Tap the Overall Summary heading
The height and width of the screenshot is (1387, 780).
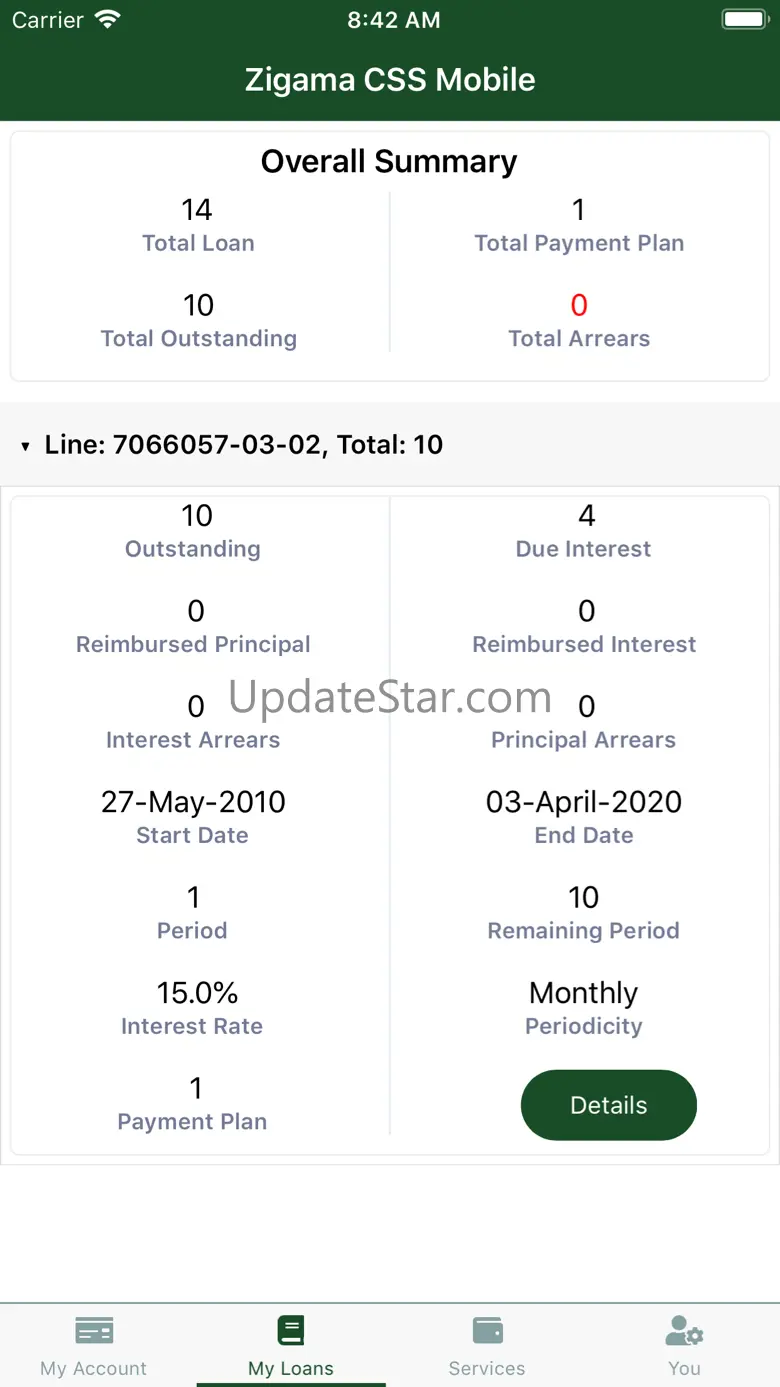pos(389,162)
